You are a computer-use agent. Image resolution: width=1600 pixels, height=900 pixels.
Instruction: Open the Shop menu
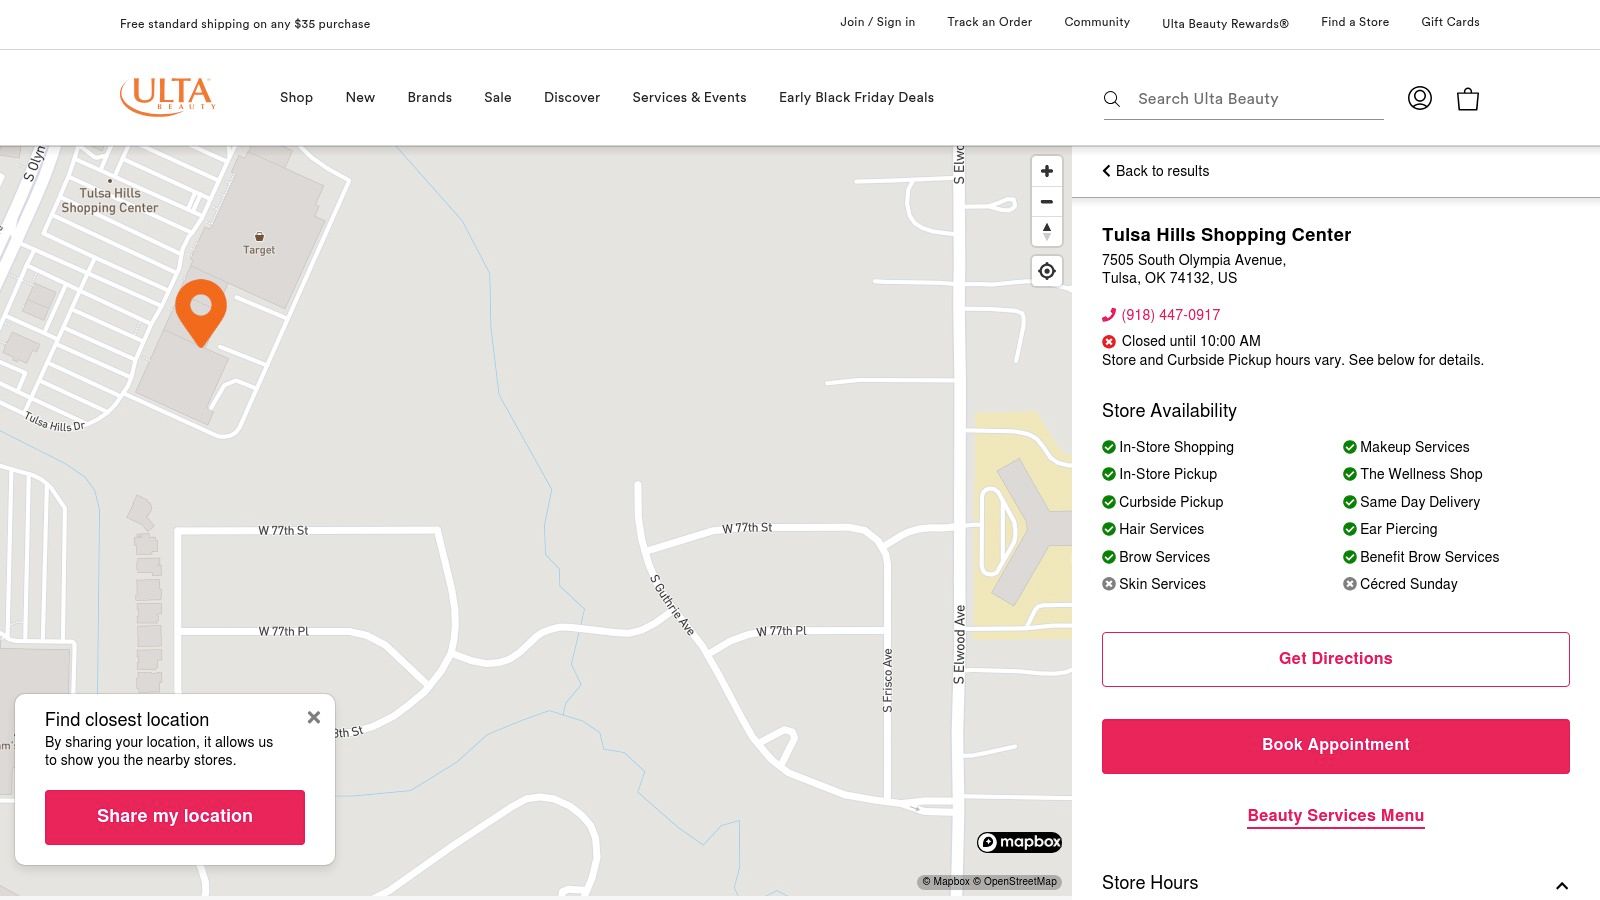pos(296,97)
